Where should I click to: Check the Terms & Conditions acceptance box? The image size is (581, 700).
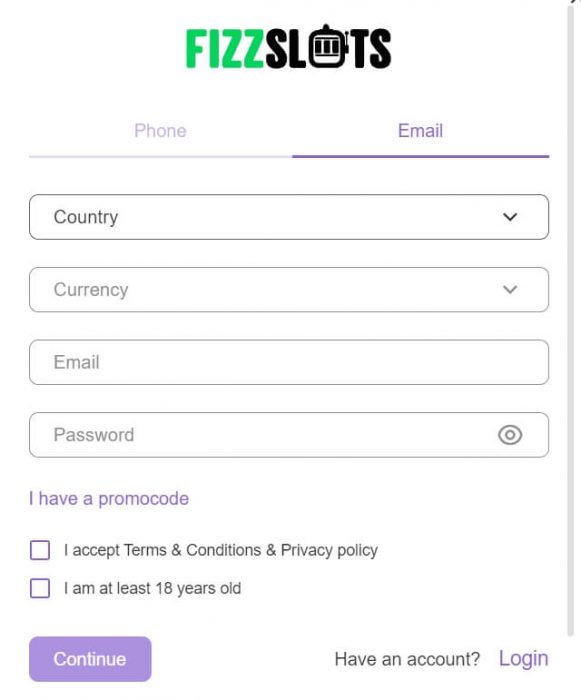(x=40, y=550)
